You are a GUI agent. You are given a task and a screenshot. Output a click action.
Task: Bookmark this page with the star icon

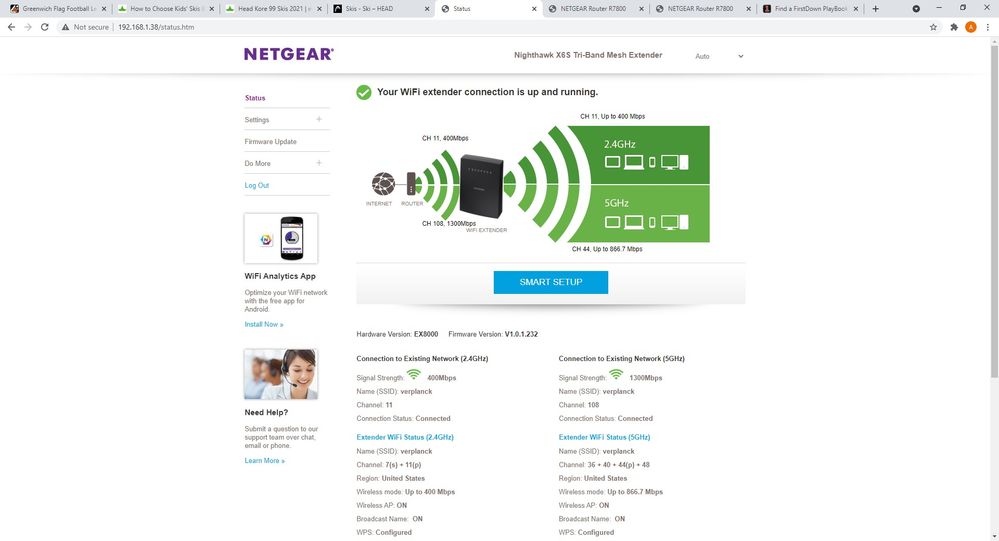tap(933, 27)
